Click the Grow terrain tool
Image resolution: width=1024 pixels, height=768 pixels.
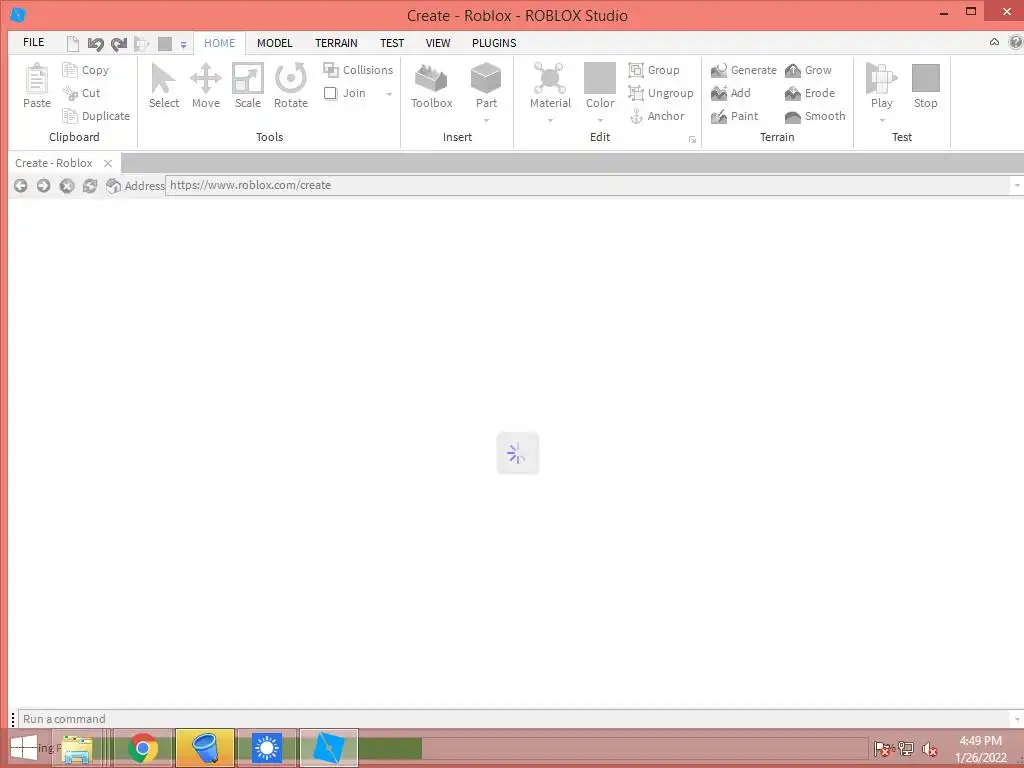808,70
